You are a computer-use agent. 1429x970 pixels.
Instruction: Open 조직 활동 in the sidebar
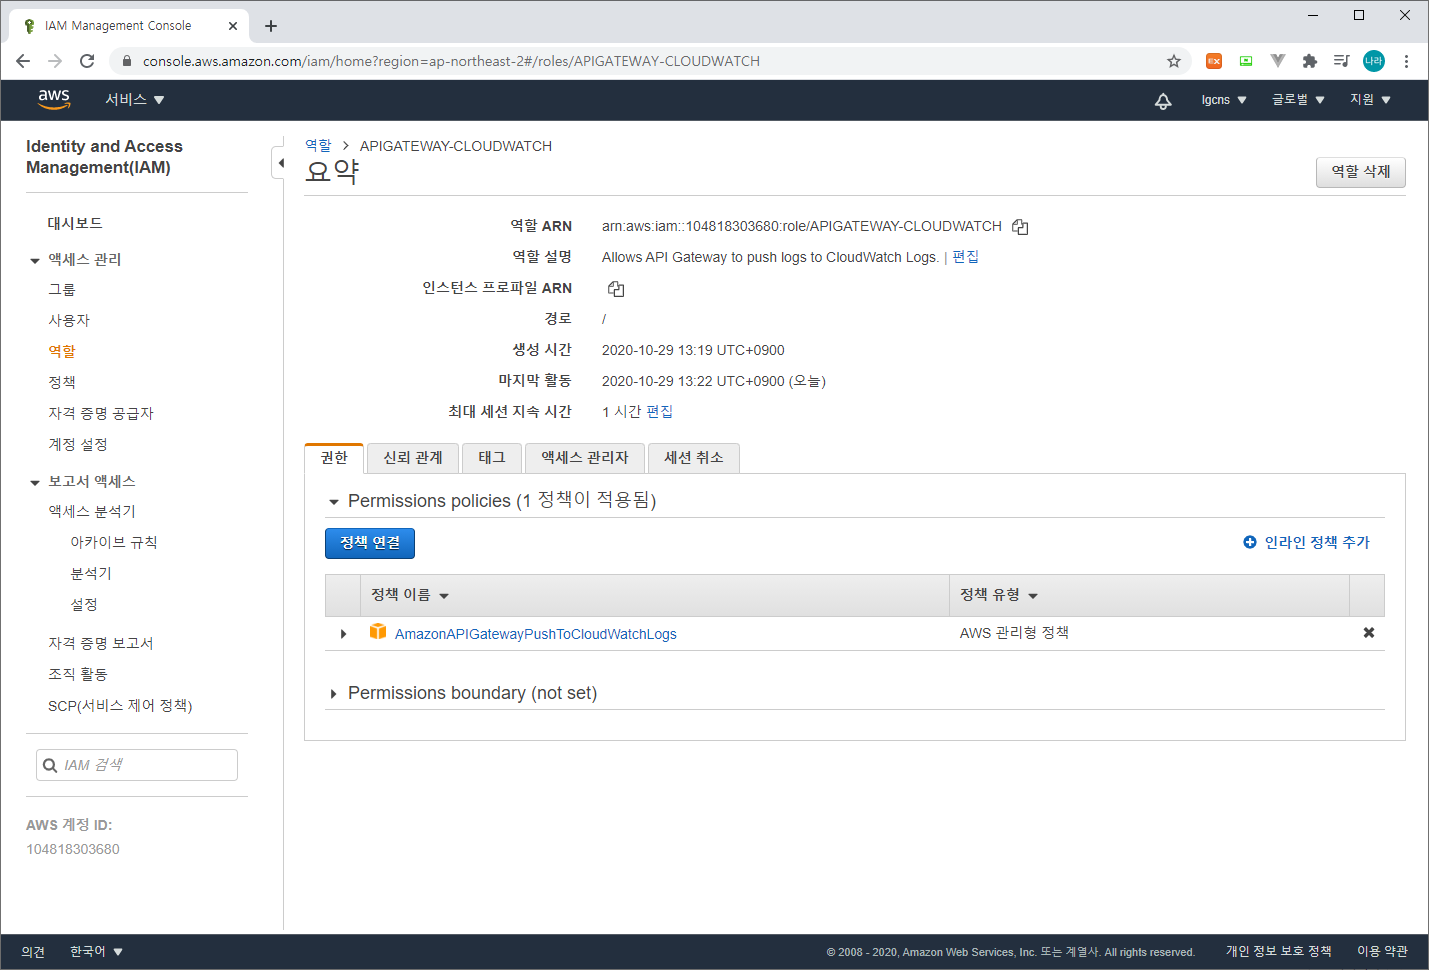pos(78,675)
